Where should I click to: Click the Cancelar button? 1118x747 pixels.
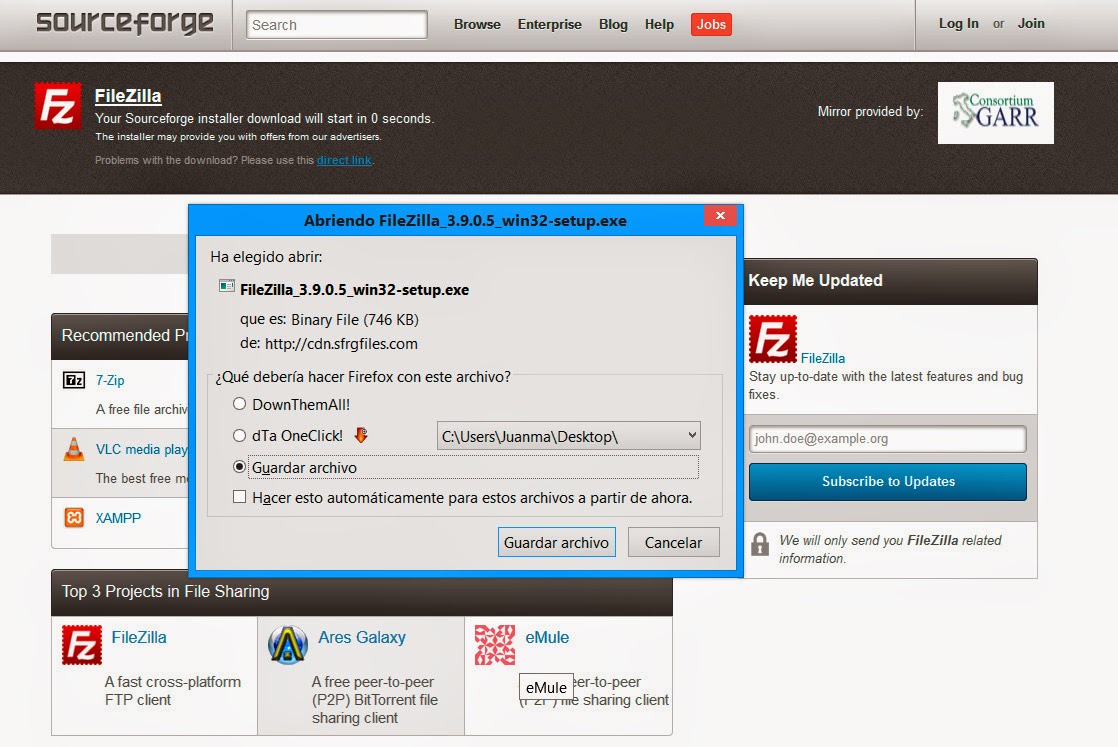pos(673,542)
